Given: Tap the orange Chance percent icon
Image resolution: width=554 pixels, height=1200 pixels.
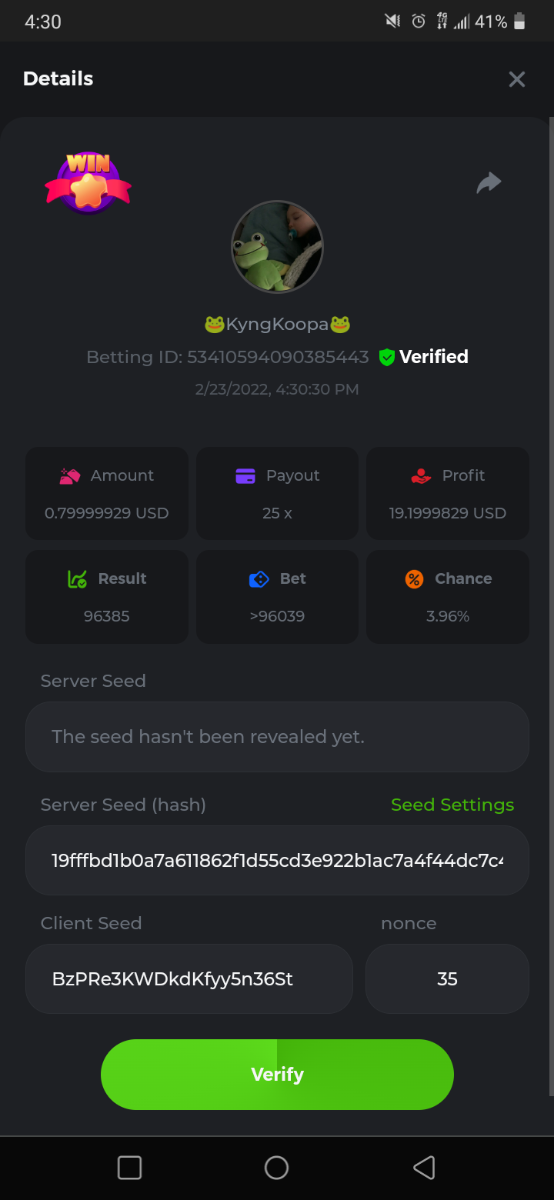Looking at the screenshot, I should 414,579.
